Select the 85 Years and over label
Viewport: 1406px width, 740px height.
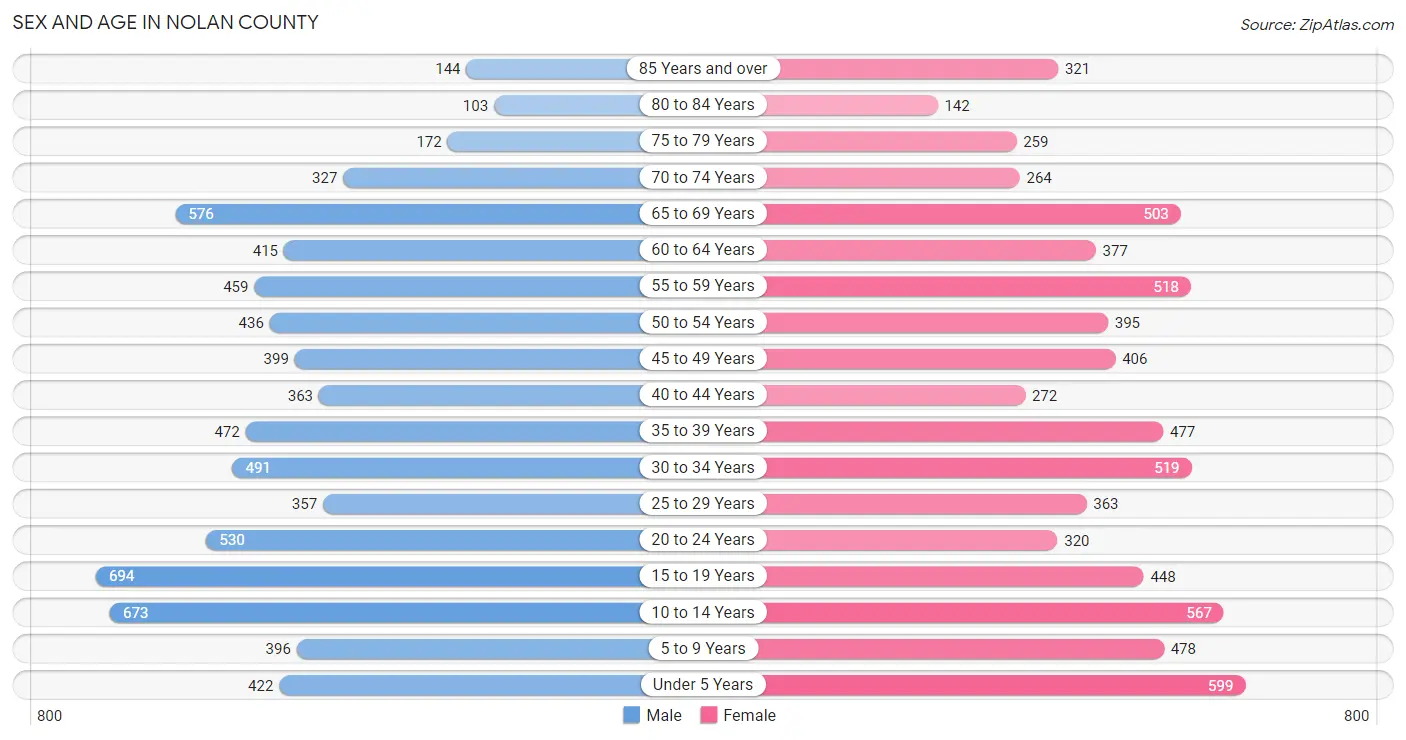703,68
